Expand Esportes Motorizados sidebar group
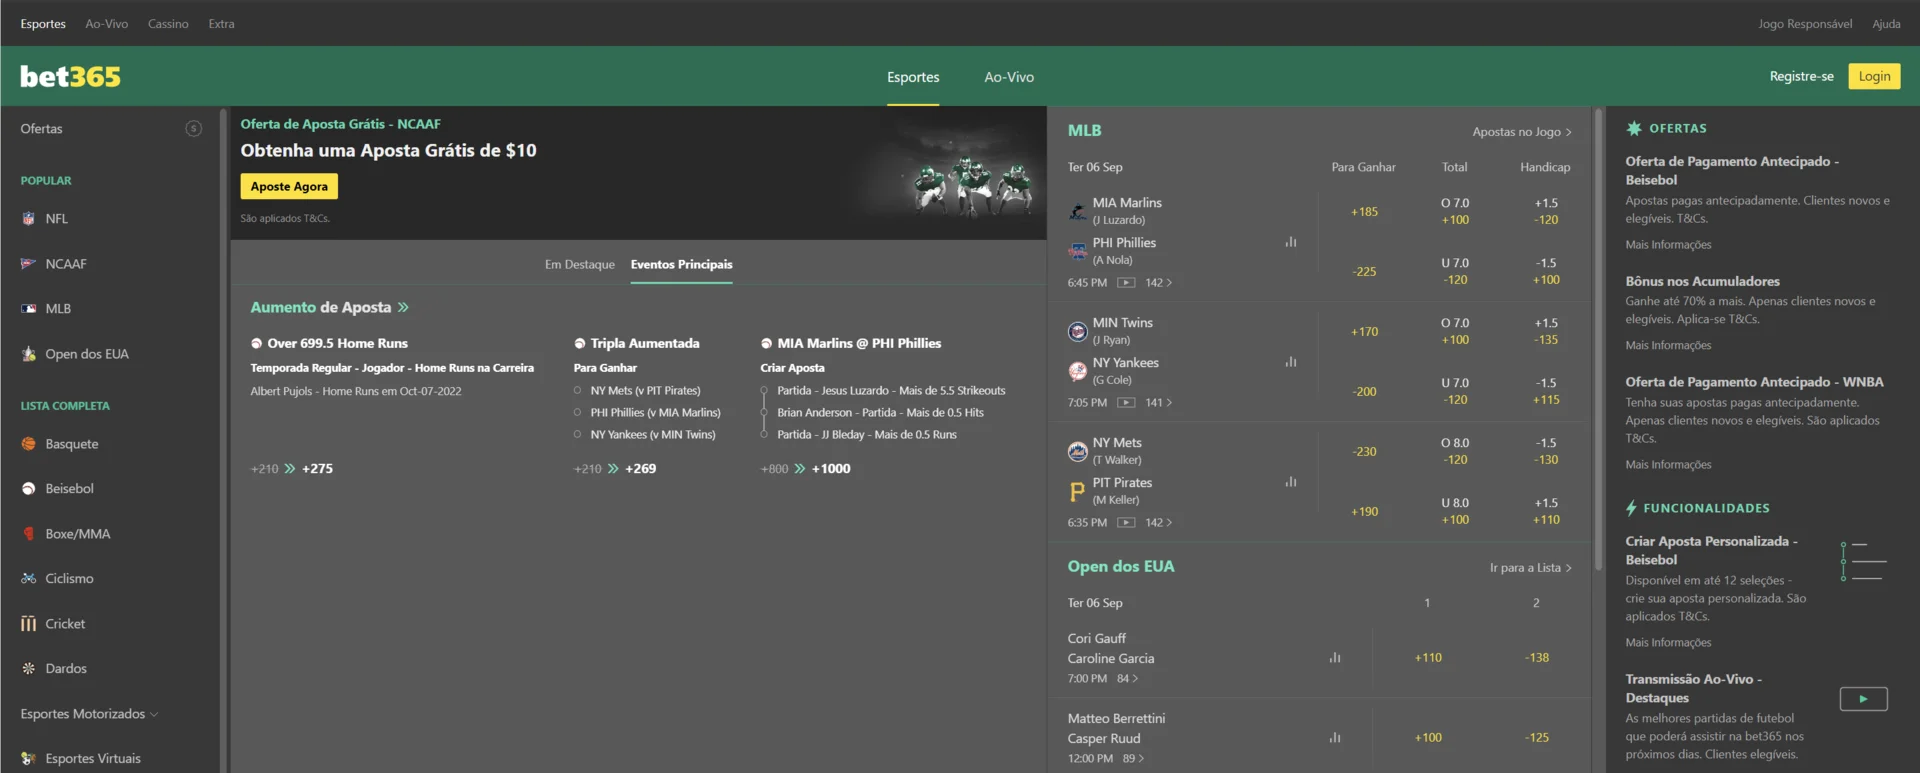This screenshot has width=1920, height=773. pos(89,714)
